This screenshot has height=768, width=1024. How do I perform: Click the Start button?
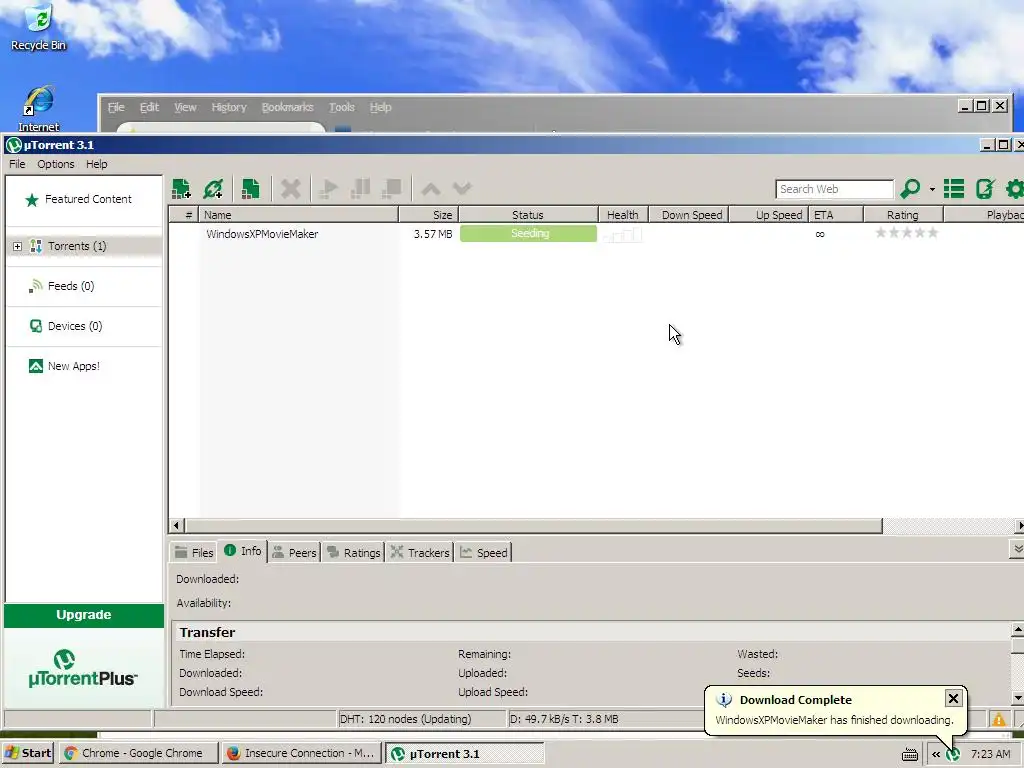pyautogui.click(x=28, y=753)
